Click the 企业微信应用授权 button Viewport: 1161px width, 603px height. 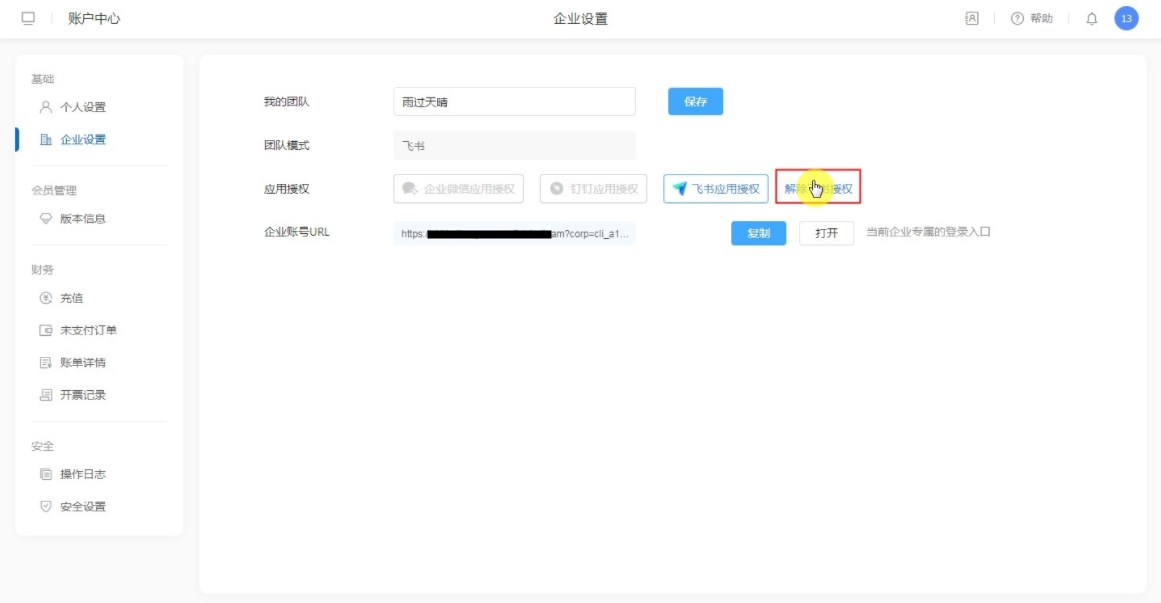tap(458, 188)
